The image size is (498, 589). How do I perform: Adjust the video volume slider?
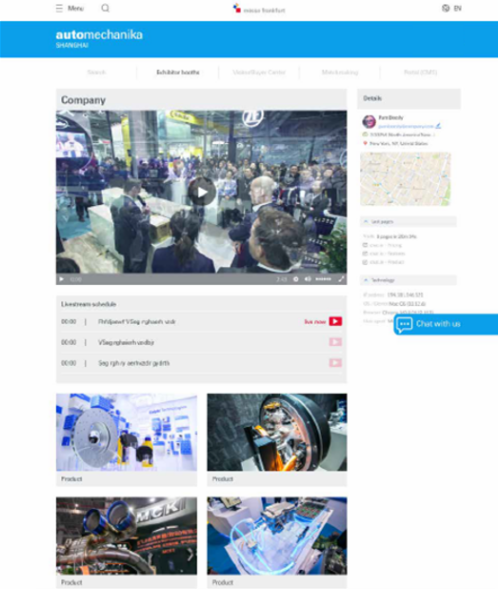[323, 279]
